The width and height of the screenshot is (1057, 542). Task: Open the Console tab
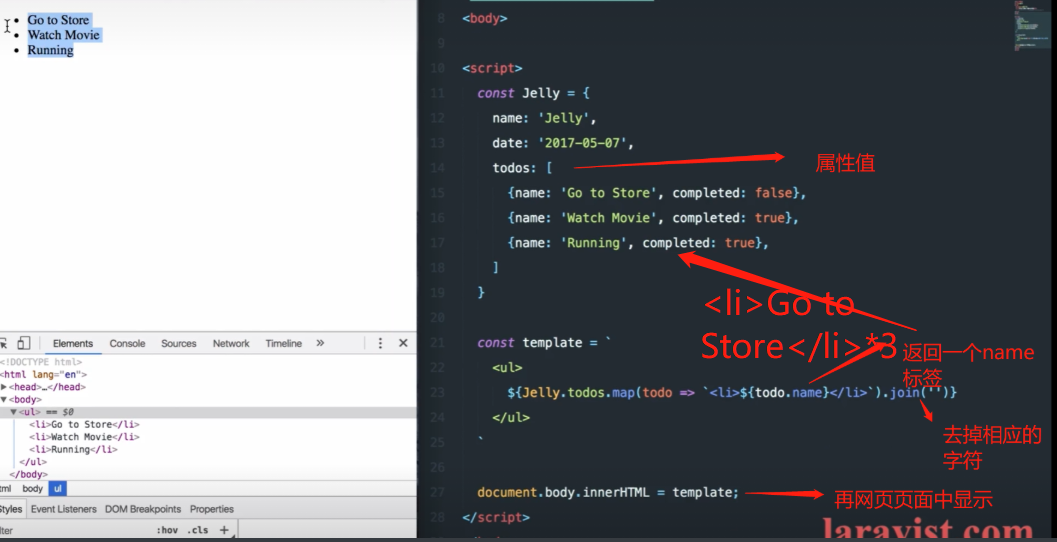pos(127,343)
